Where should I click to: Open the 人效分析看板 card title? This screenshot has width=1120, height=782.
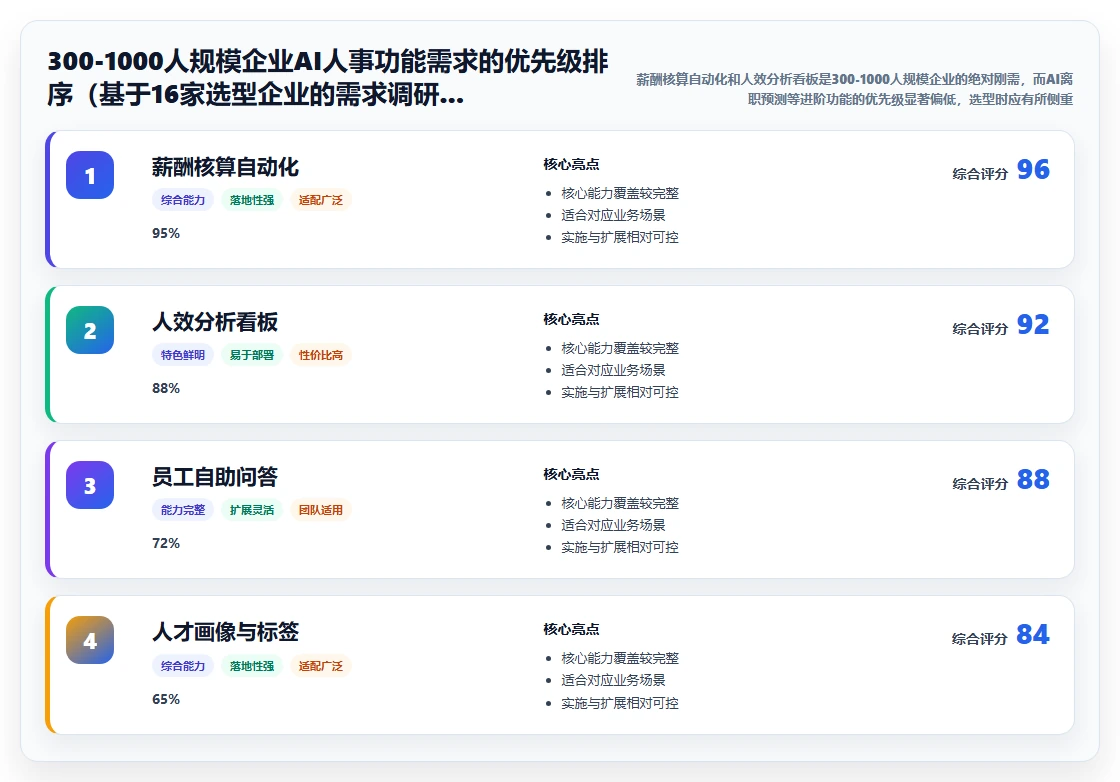point(215,322)
